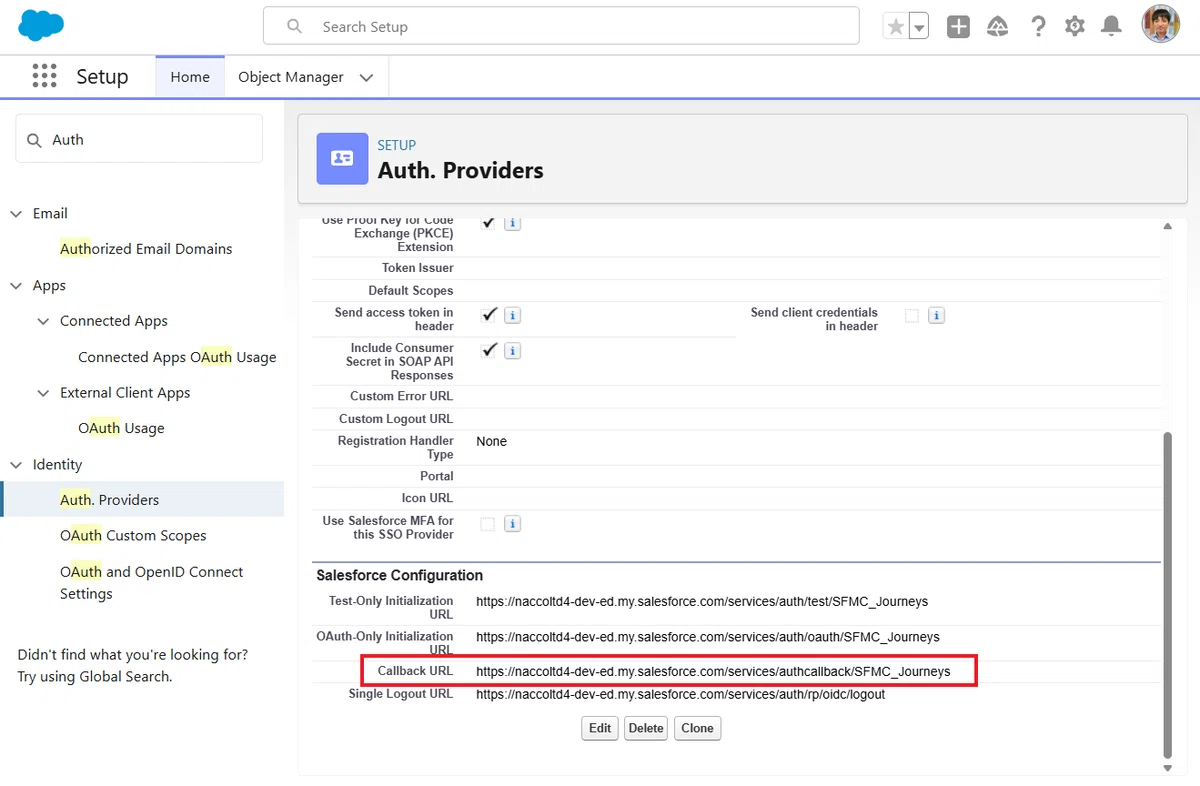Click the Clone button
The image size is (1200, 786).
point(697,728)
